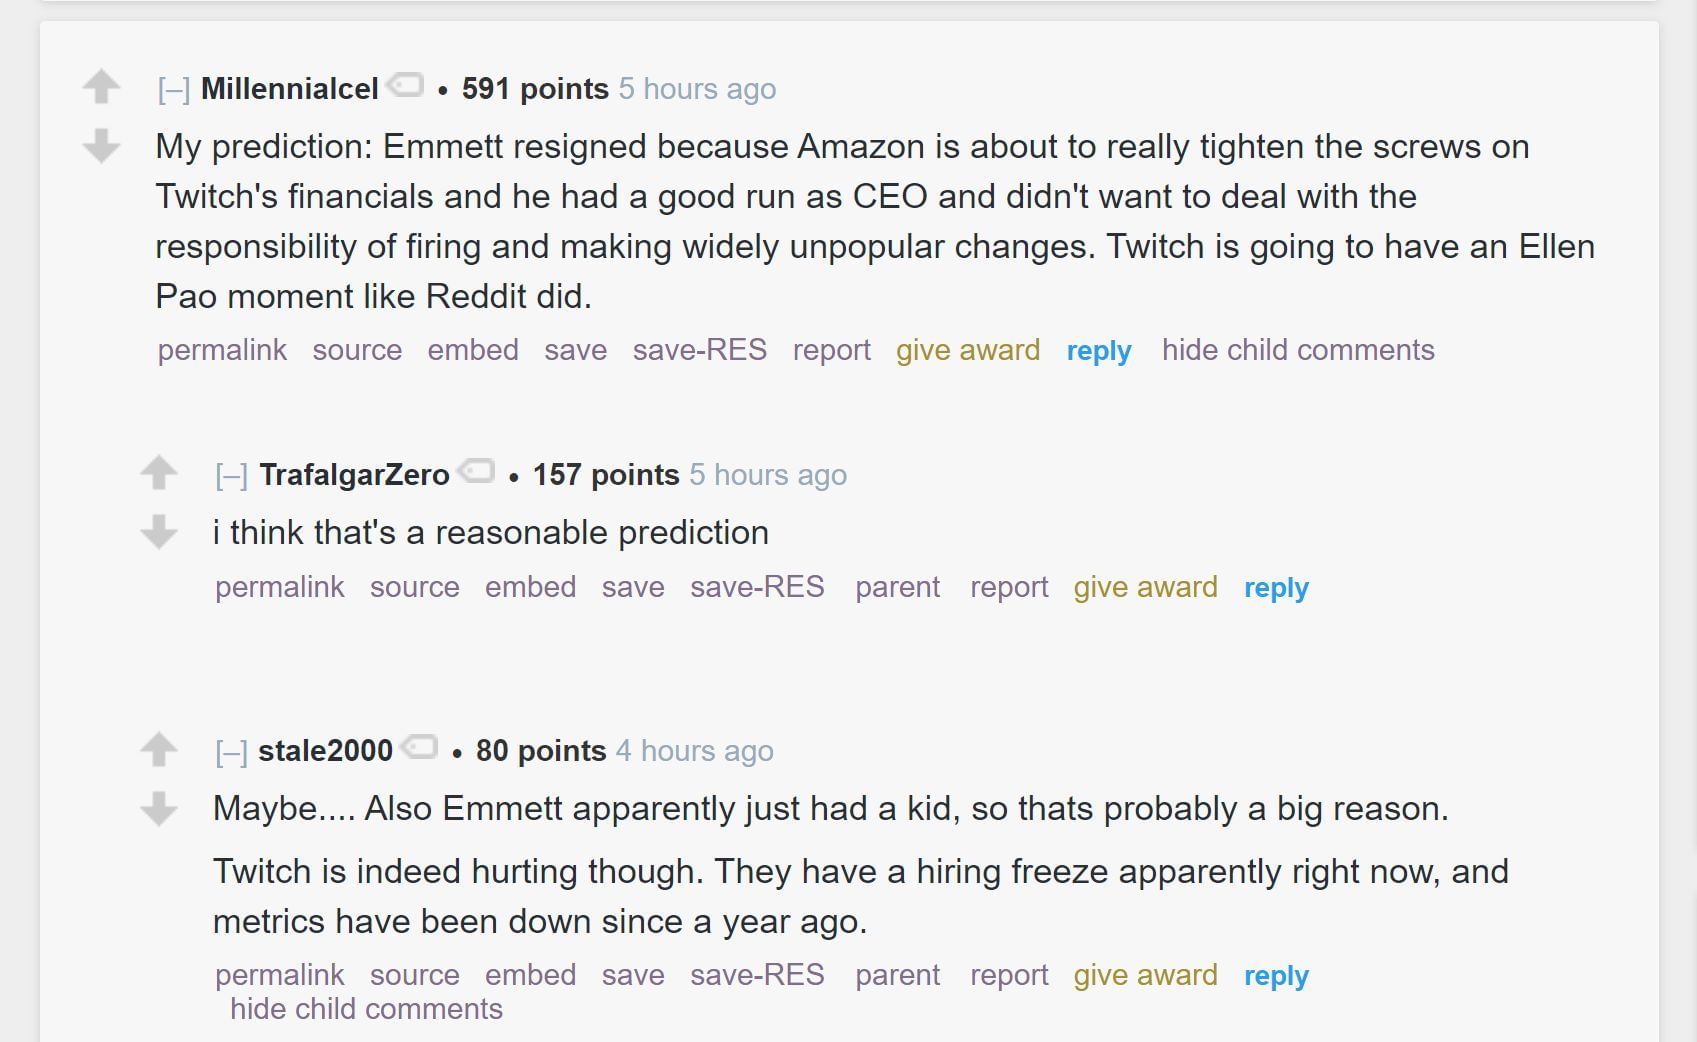The width and height of the screenshot is (1697, 1042).
Task: Give award to TrafalgarZero's comment
Action: coord(1145,587)
